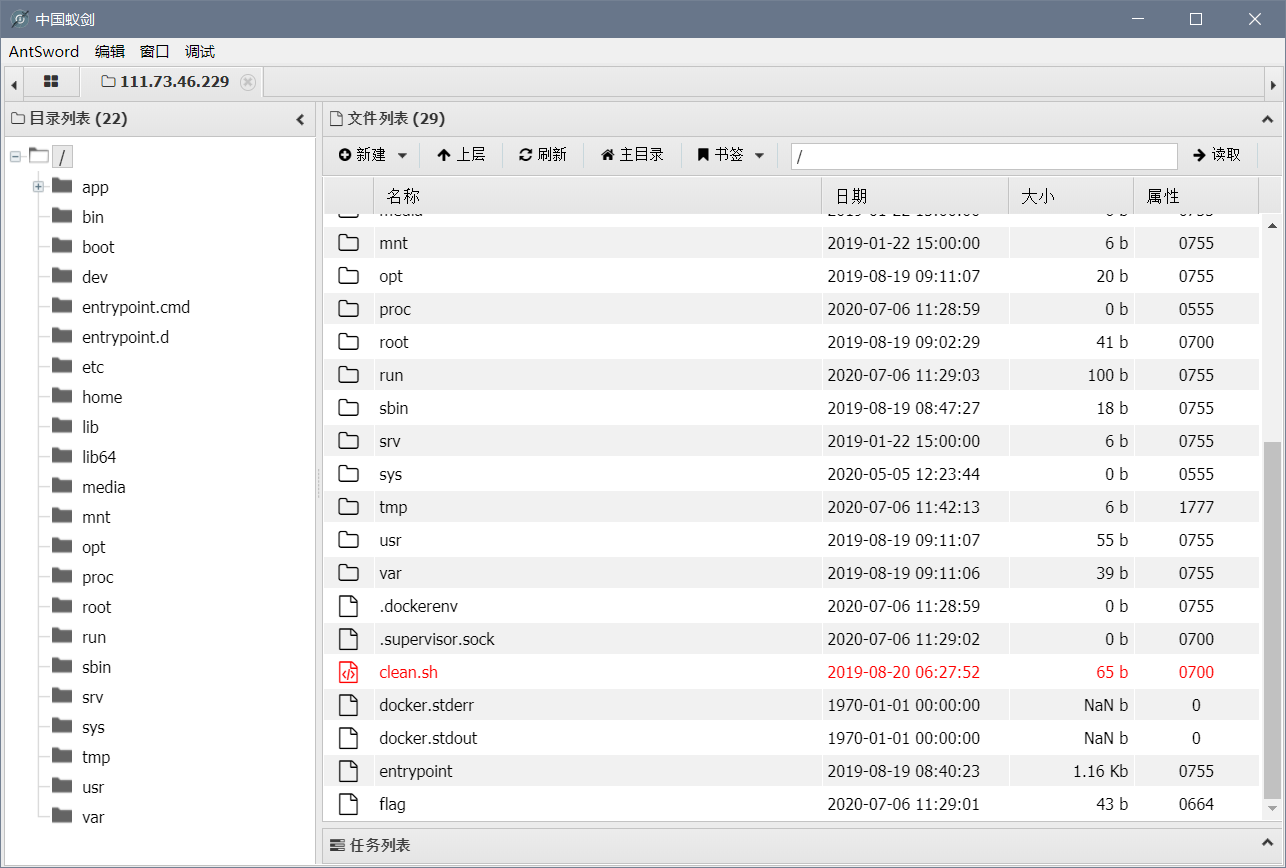Viewport: 1286px width, 868px height.
Task: Select the home folder in tree
Action: [x=101, y=397]
